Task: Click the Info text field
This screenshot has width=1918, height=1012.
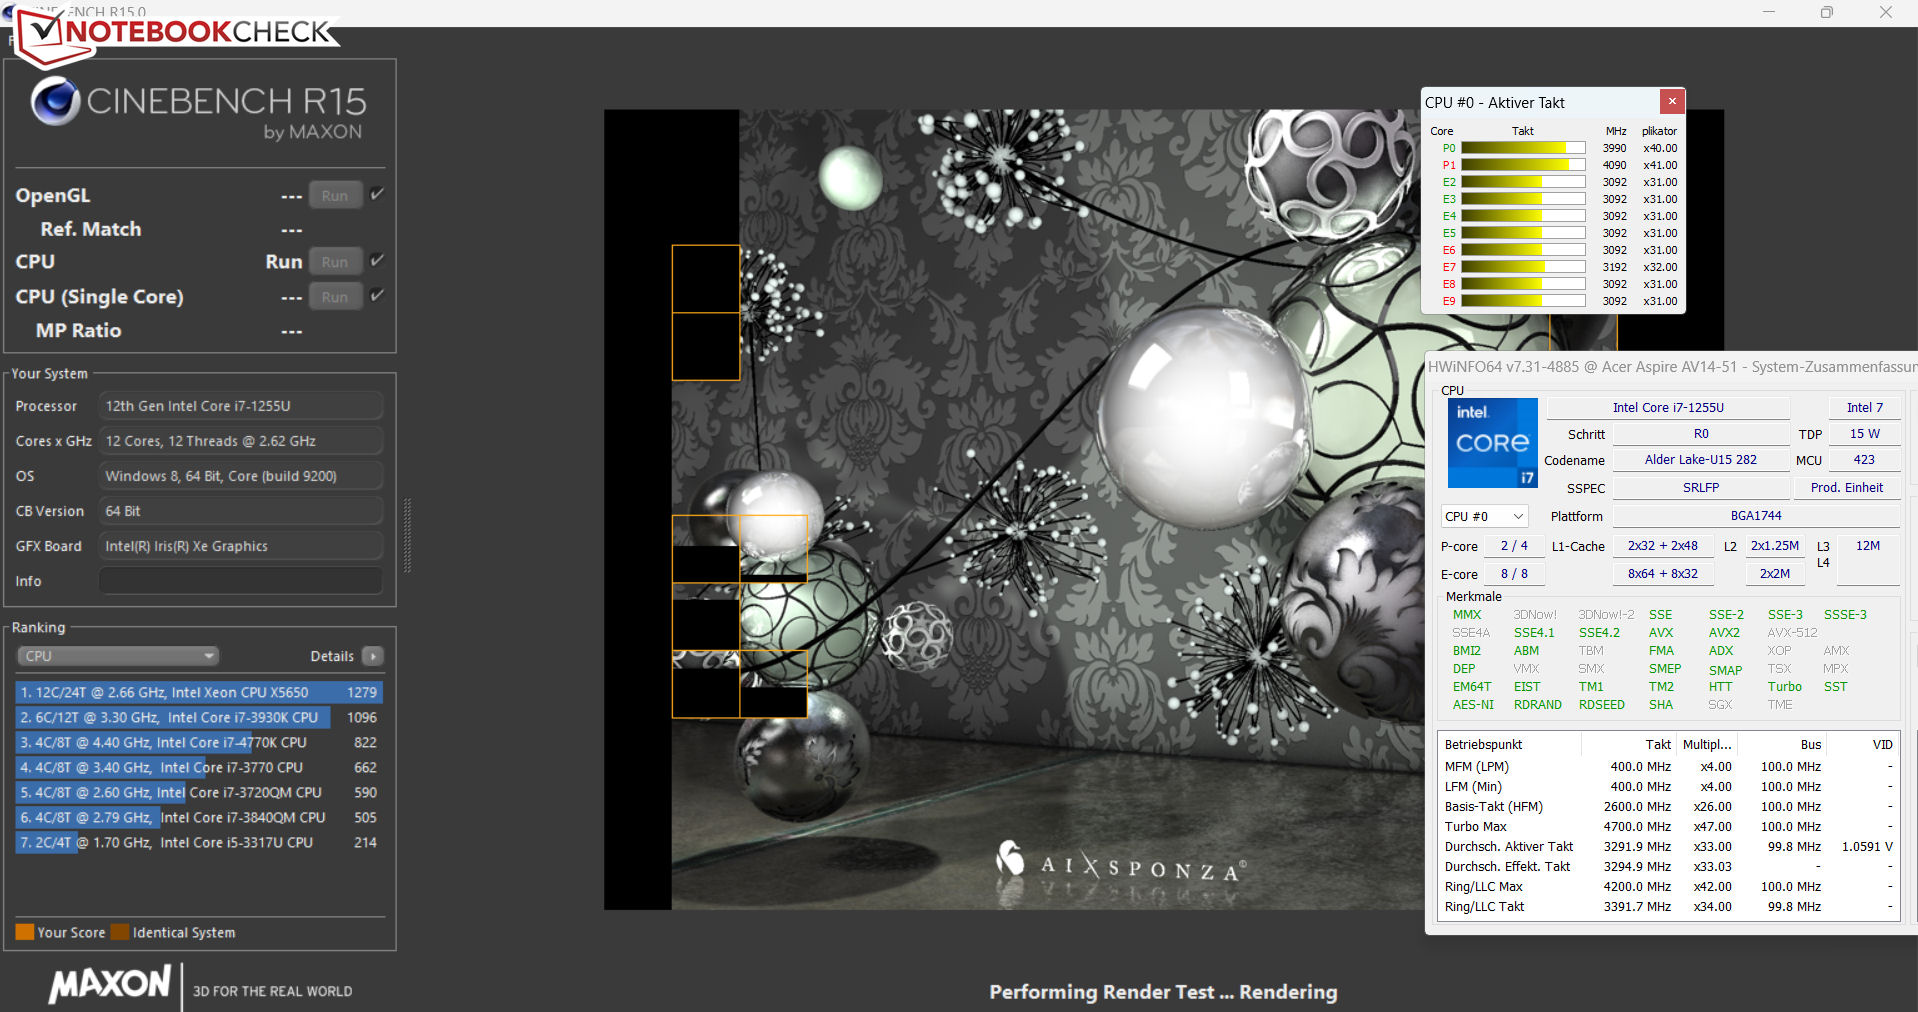Action: click(240, 581)
